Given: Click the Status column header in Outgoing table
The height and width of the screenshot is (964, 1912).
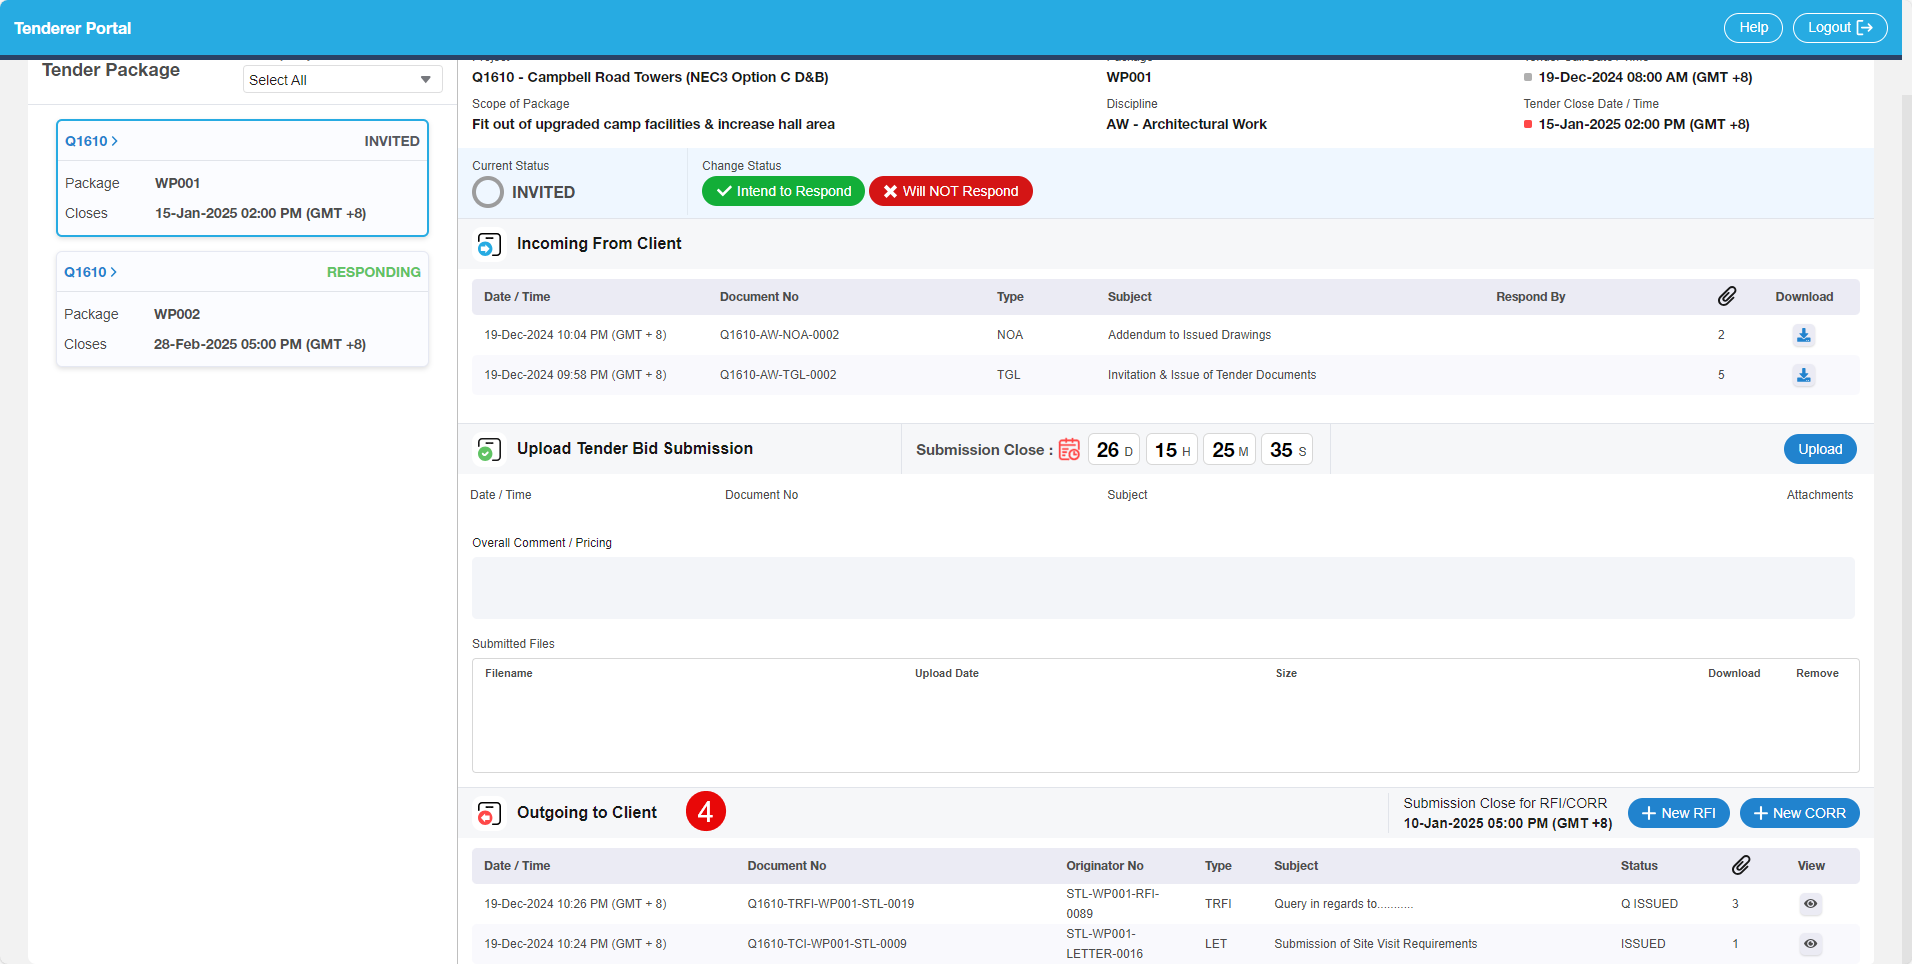Looking at the screenshot, I should [1639, 866].
